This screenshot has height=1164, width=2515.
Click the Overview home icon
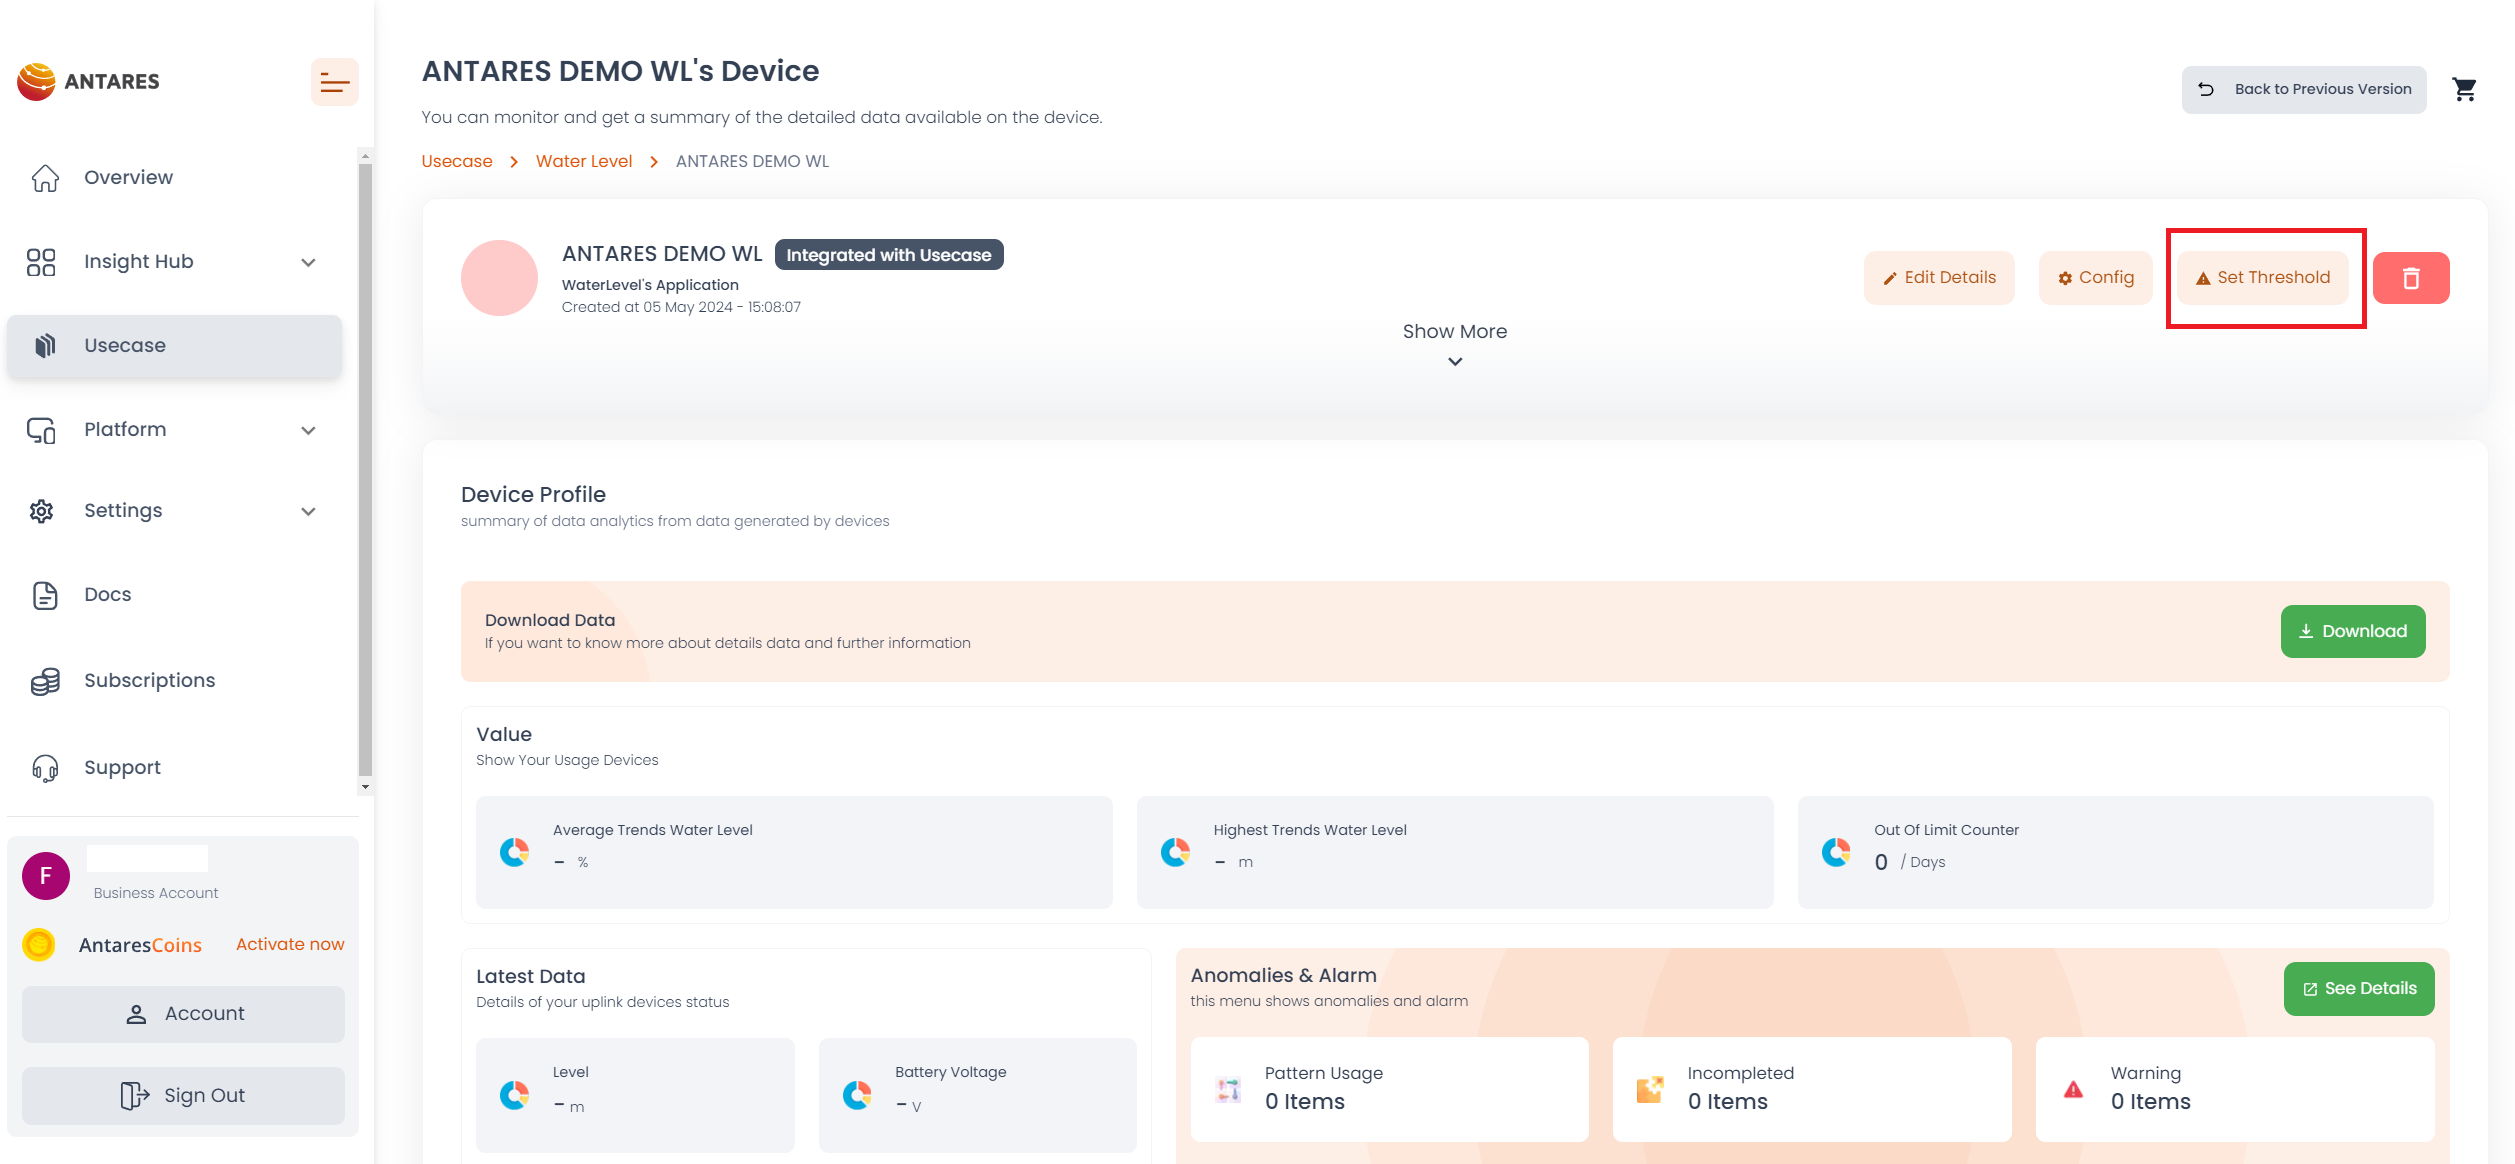click(x=45, y=178)
